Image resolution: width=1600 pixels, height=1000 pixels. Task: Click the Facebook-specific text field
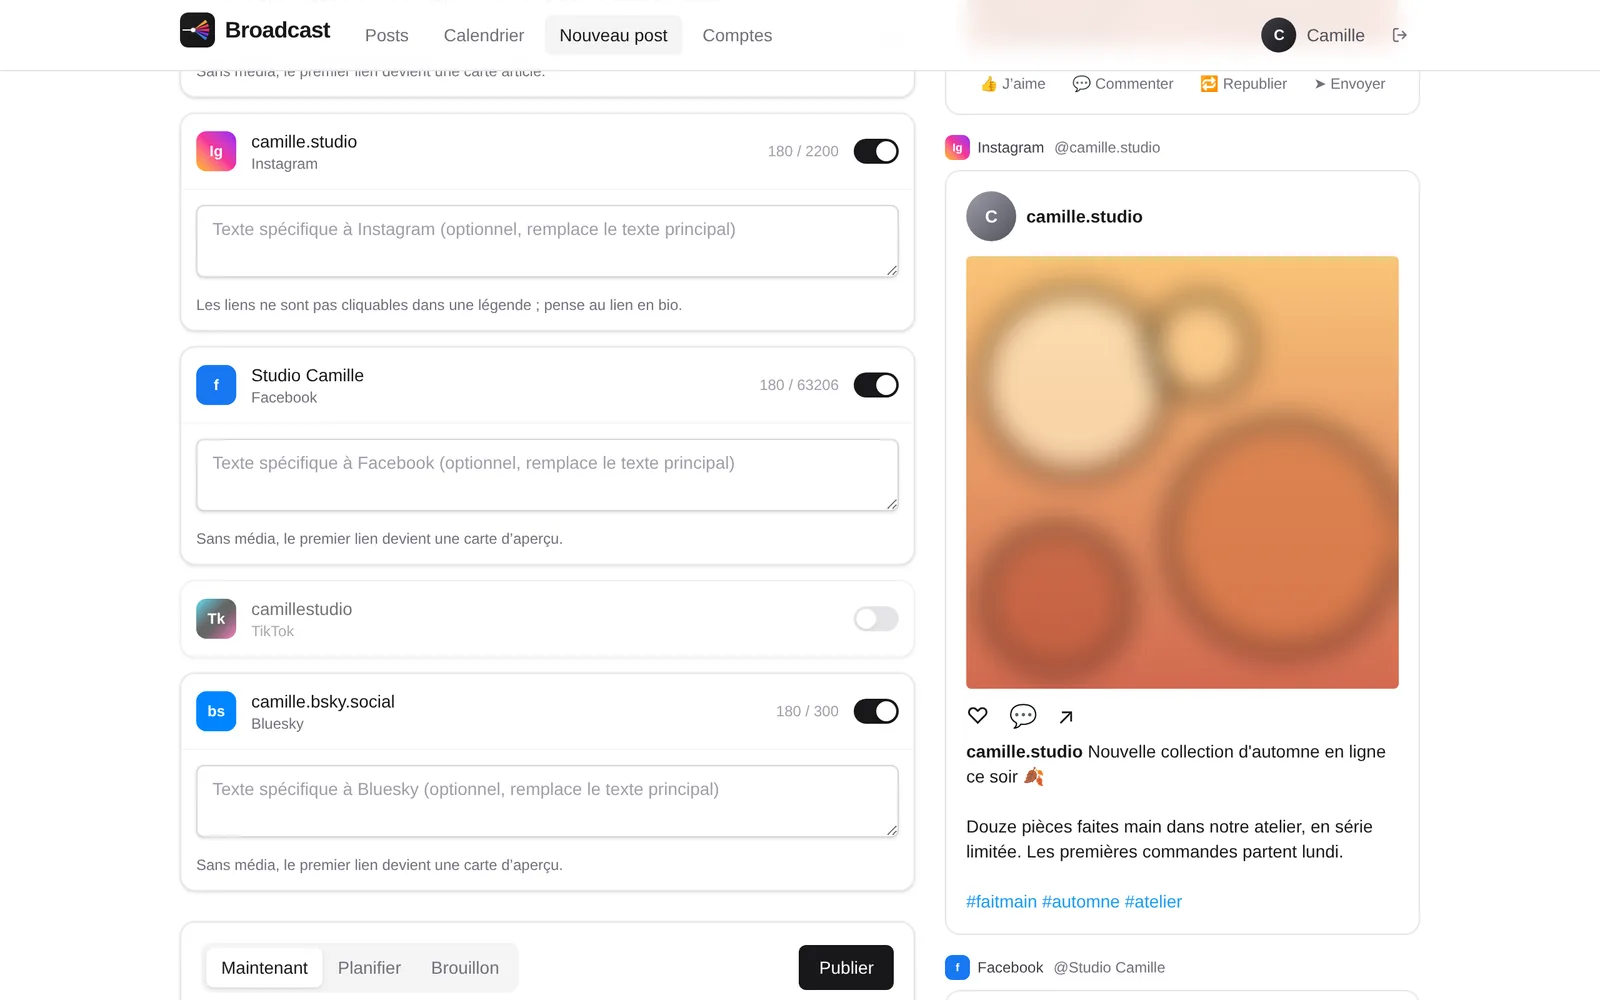tap(547, 475)
